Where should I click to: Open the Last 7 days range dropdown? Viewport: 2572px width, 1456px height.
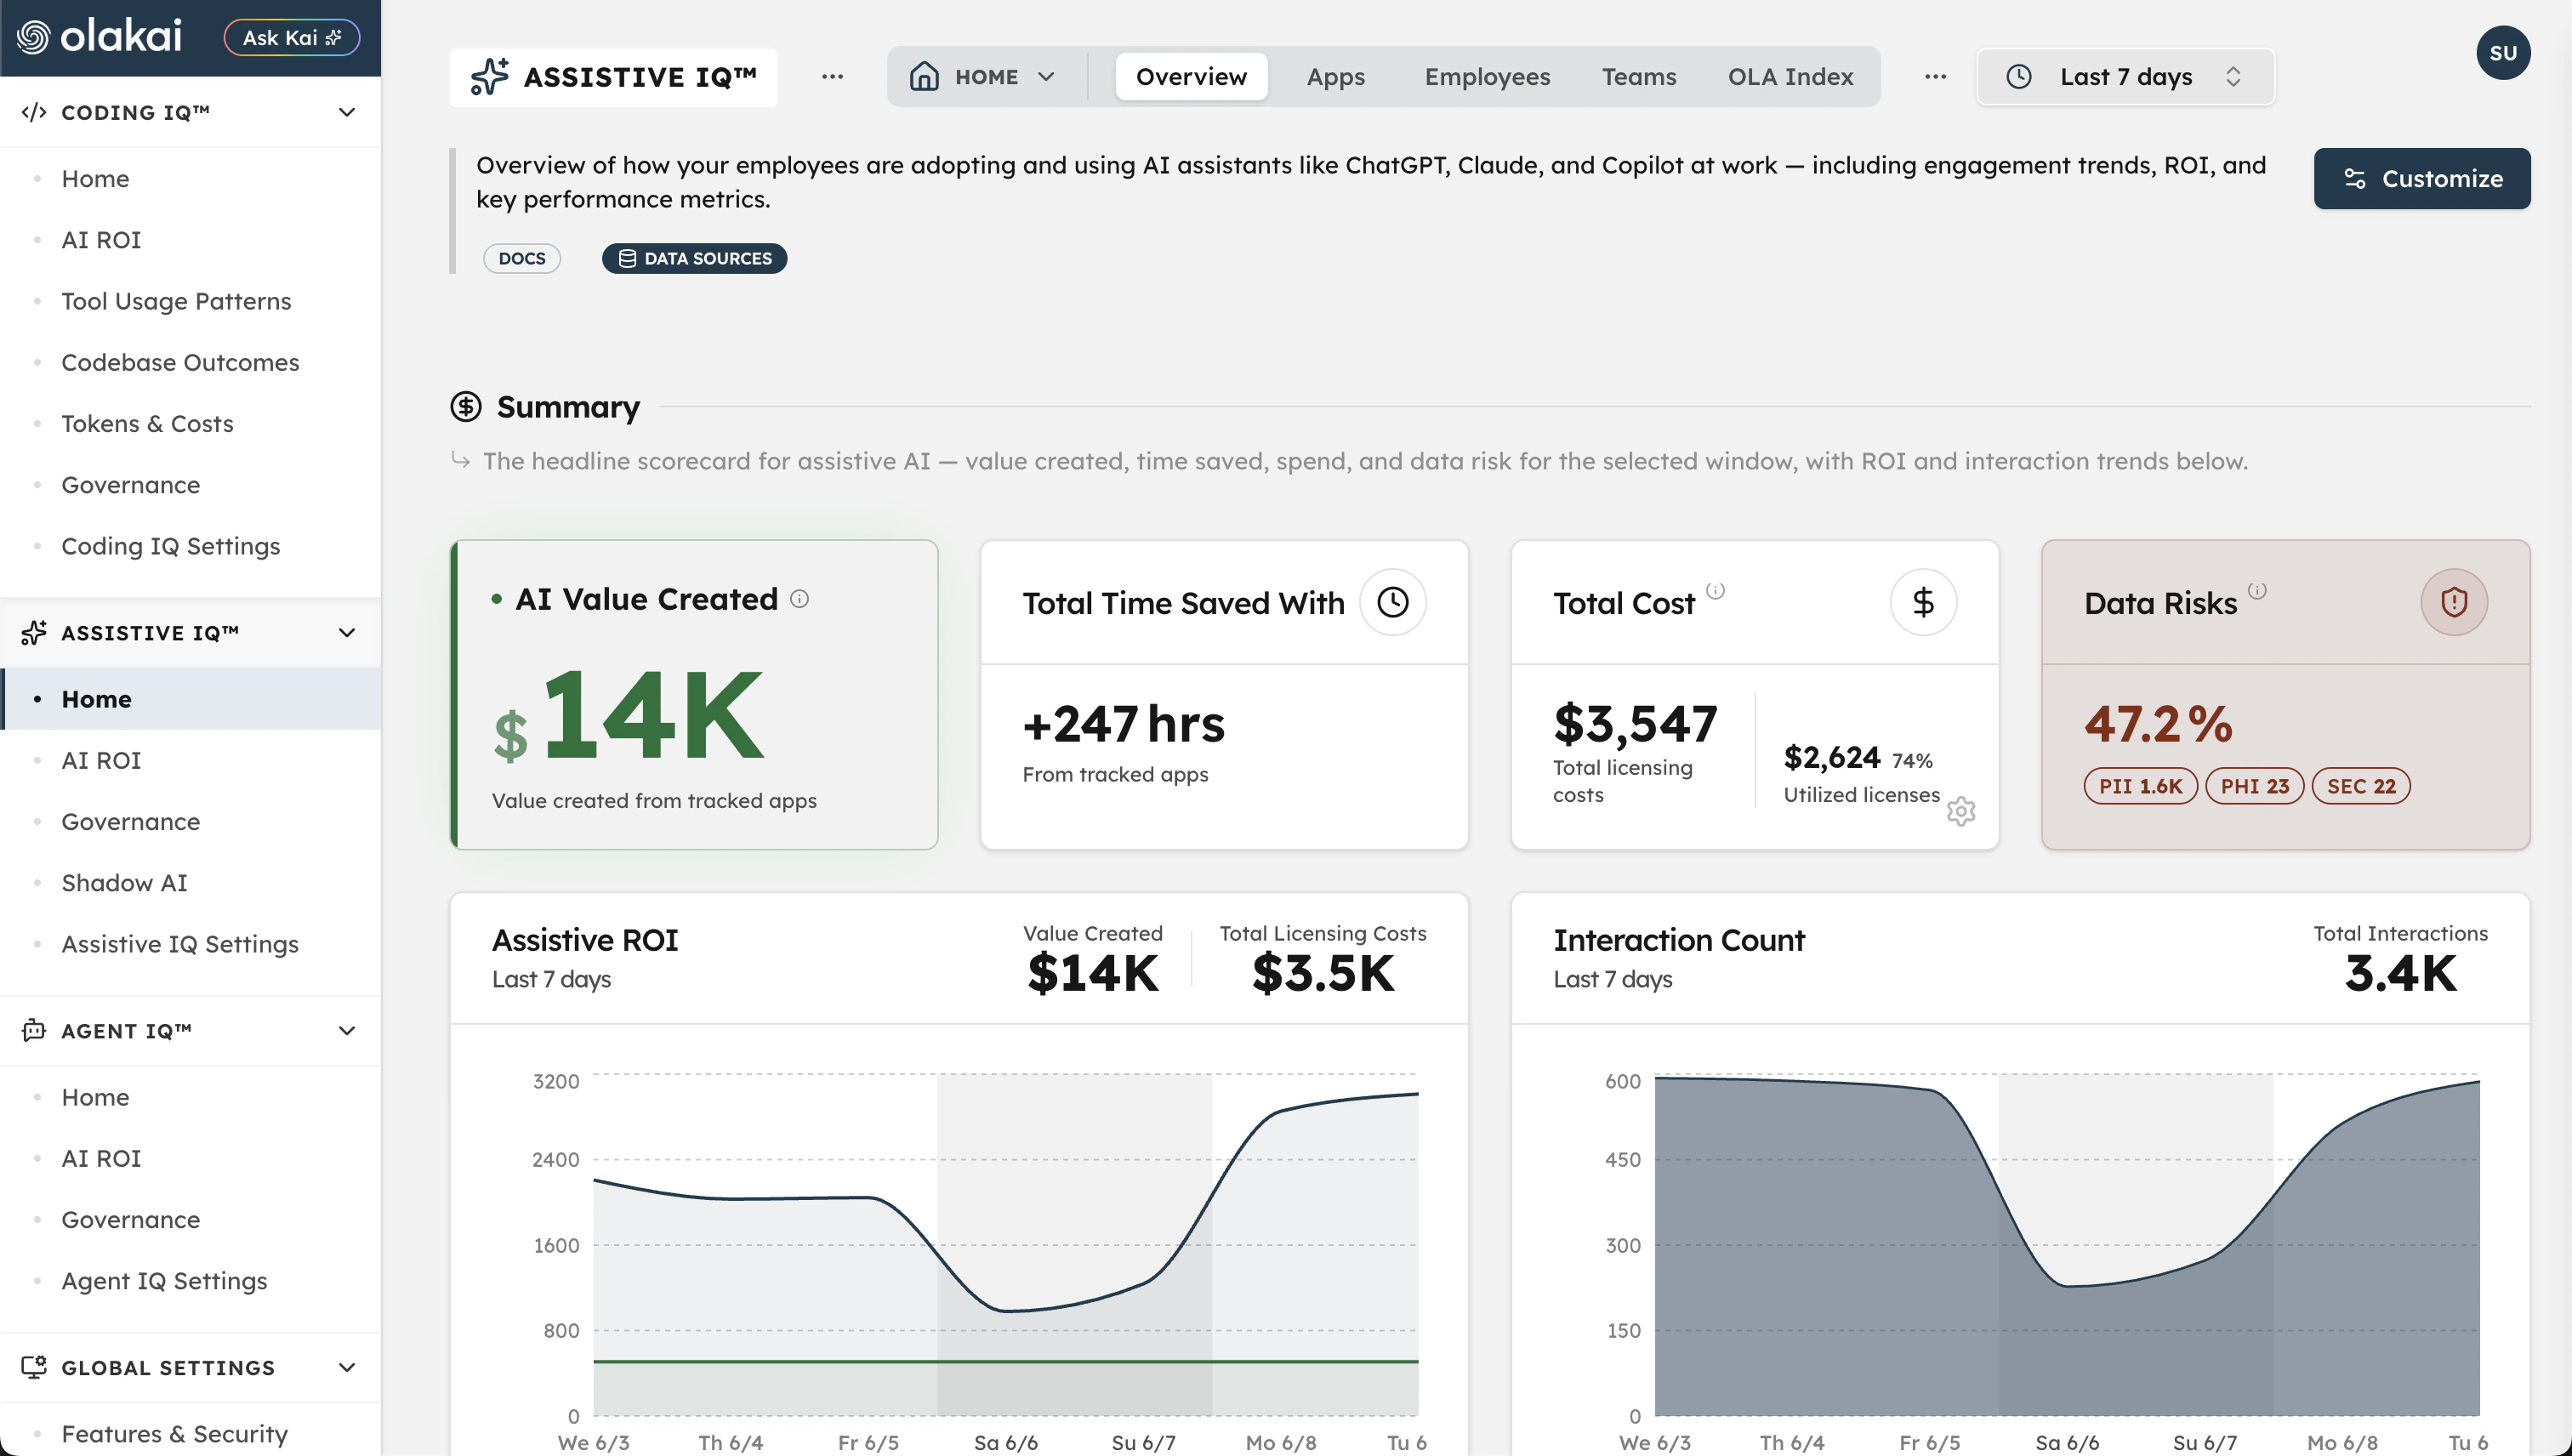click(x=2125, y=77)
